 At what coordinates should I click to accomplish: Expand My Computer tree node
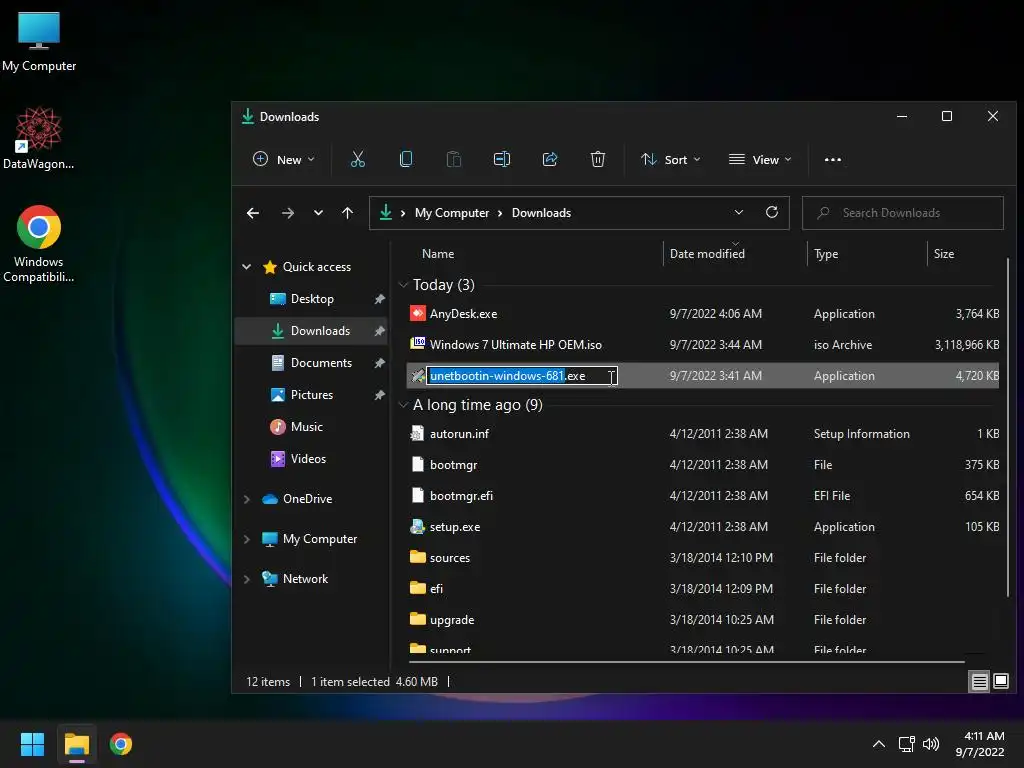[x=247, y=539]
